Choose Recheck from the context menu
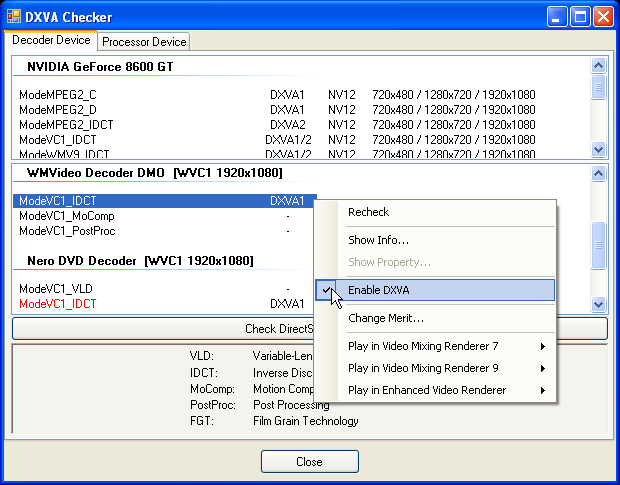This screenshot has width=620, height=485. 435,212
